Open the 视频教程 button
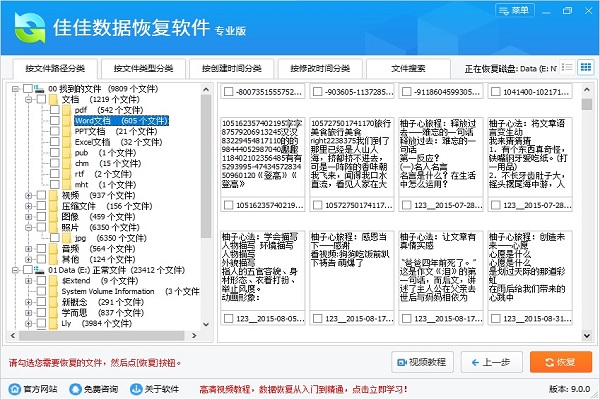The image size is (600, 400). (x=422, y=362)
